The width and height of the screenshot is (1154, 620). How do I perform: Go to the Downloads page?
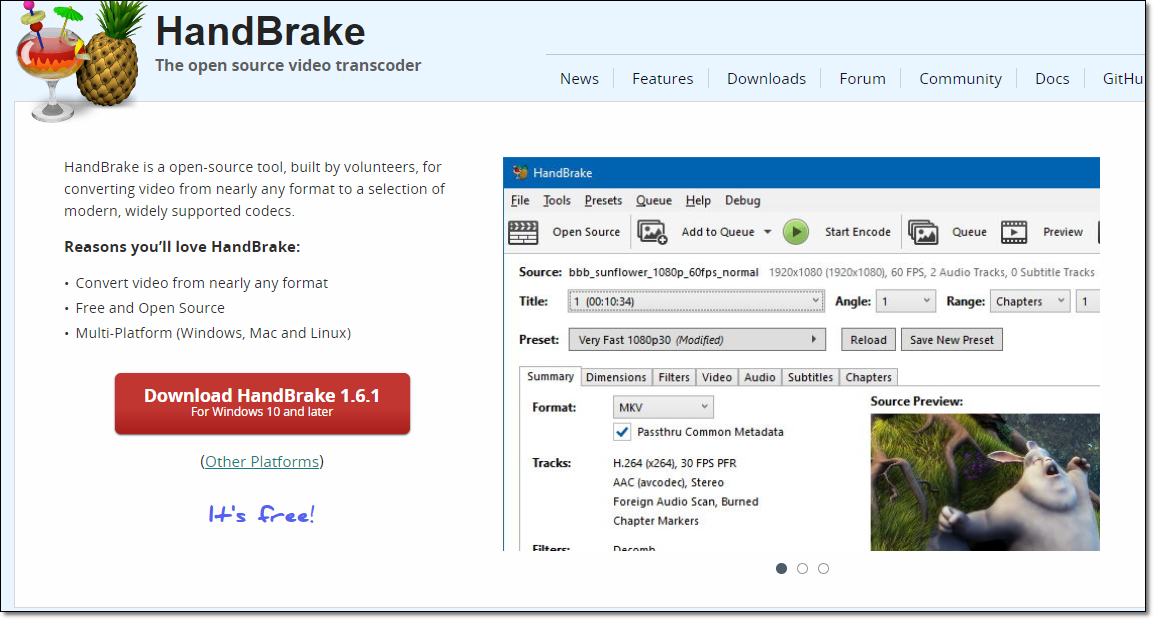(x=766, y=79)
